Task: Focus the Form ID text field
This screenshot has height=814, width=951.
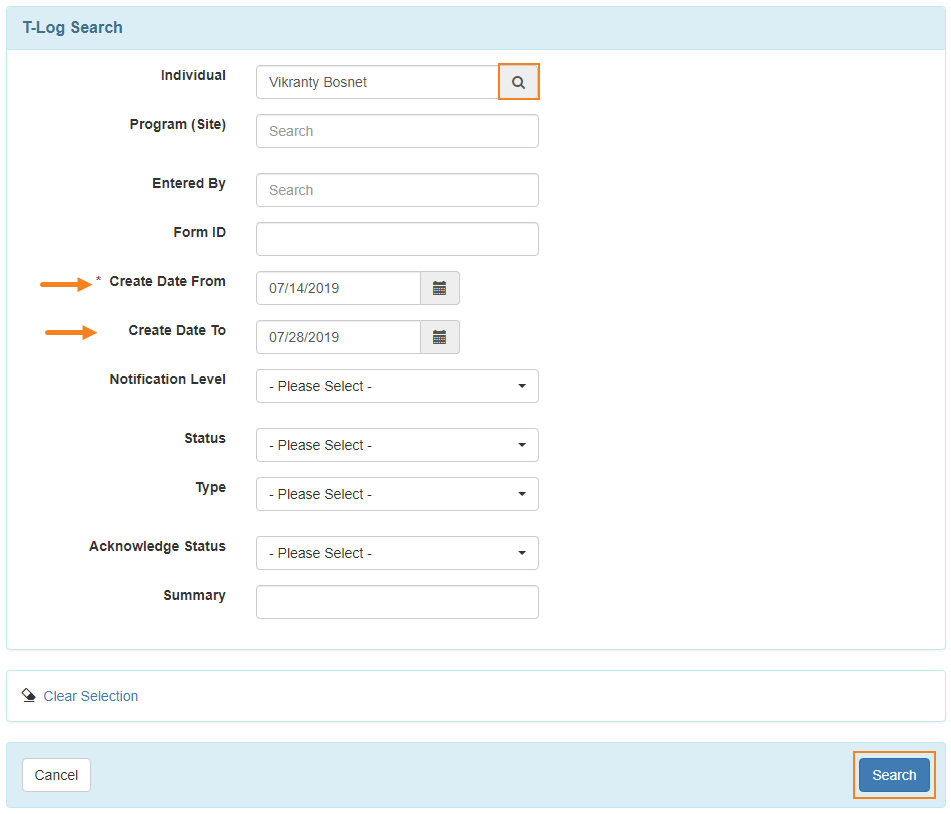Action: tap(397, 239)
